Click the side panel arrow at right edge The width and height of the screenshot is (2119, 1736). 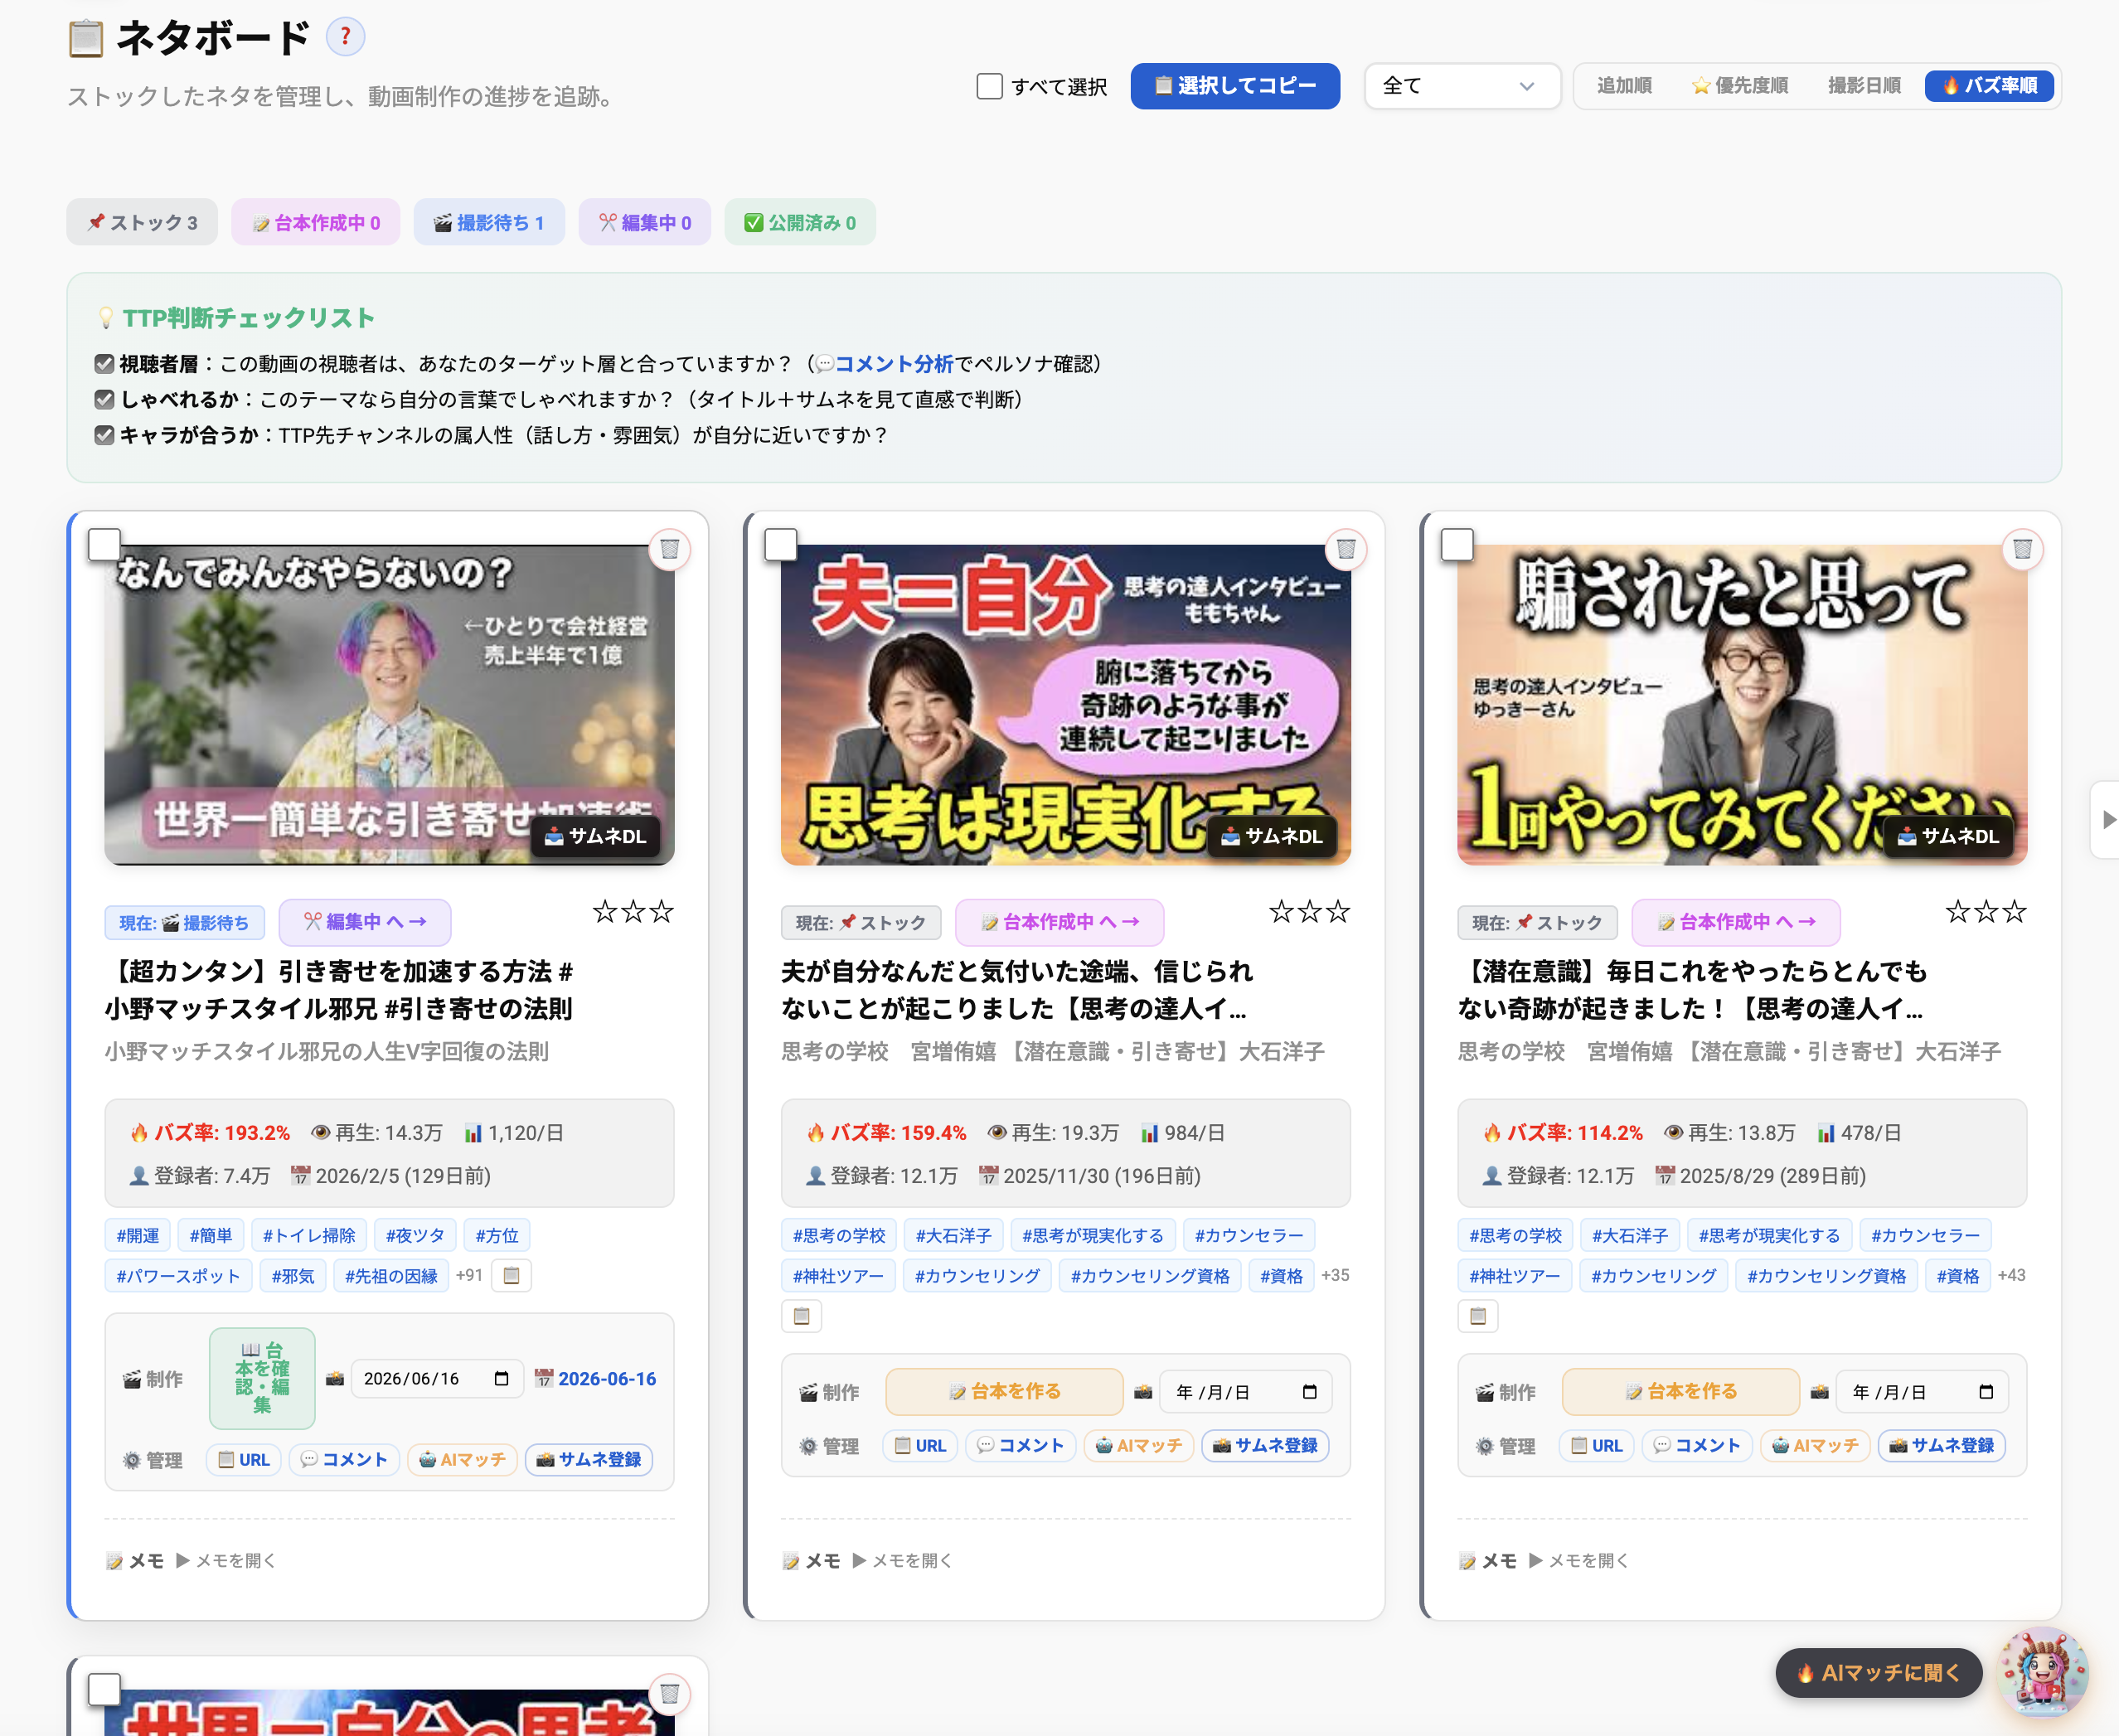(x=2107, y=820)
